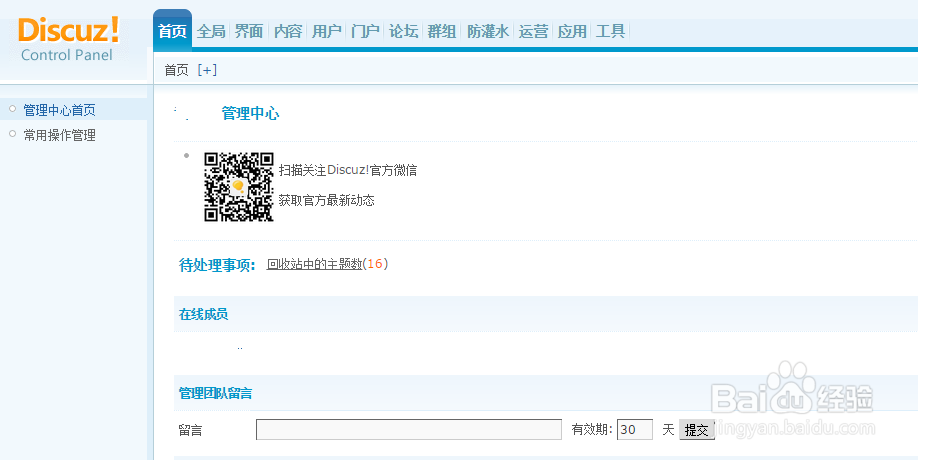The width and height of the screenshot is (927, 460).
Task: Click the 有效期 days input field
Action: pos(635,430)
